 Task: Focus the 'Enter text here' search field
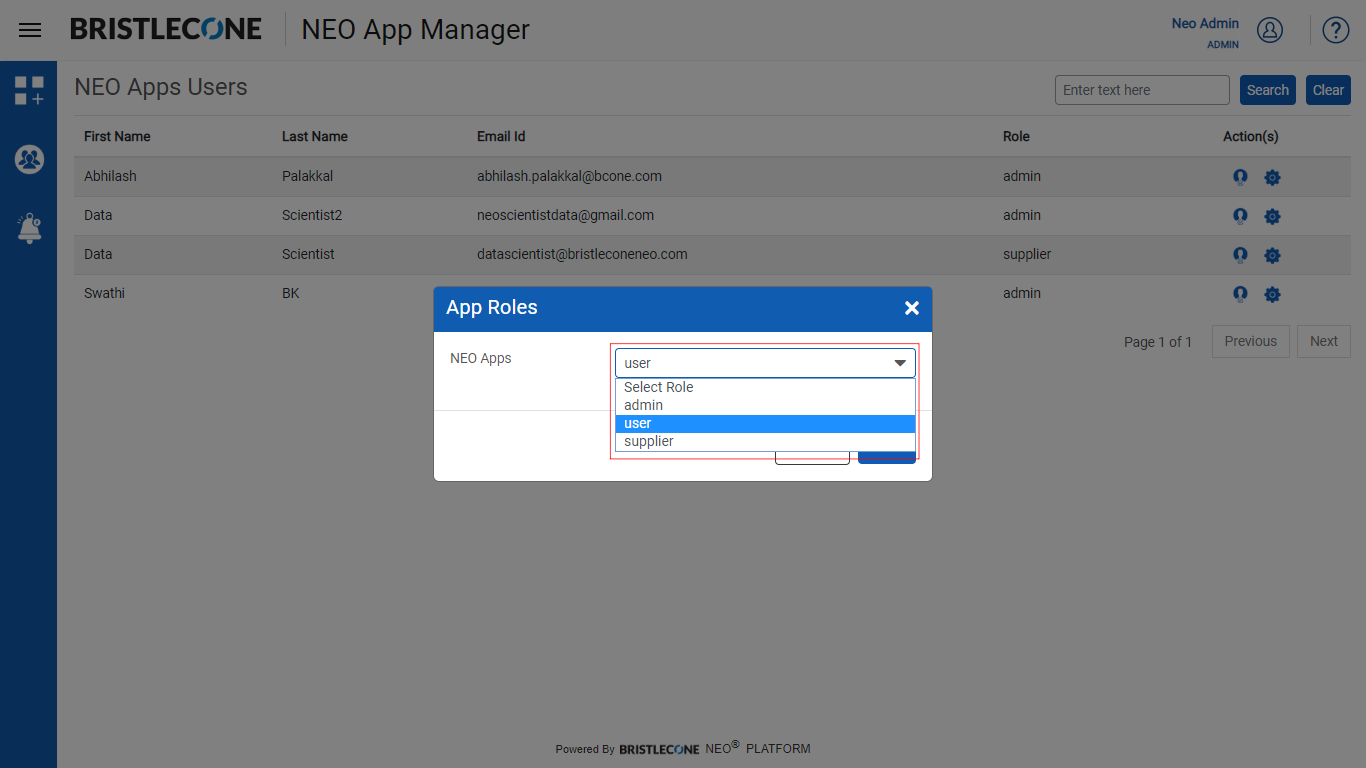click(x=1142, y=90)
